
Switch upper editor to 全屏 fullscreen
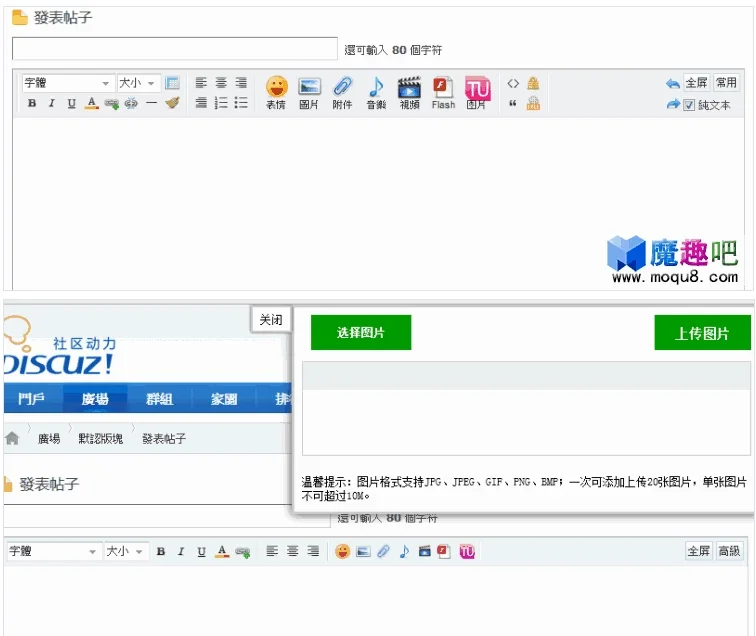pyautogui.click(x=697, y=83)
